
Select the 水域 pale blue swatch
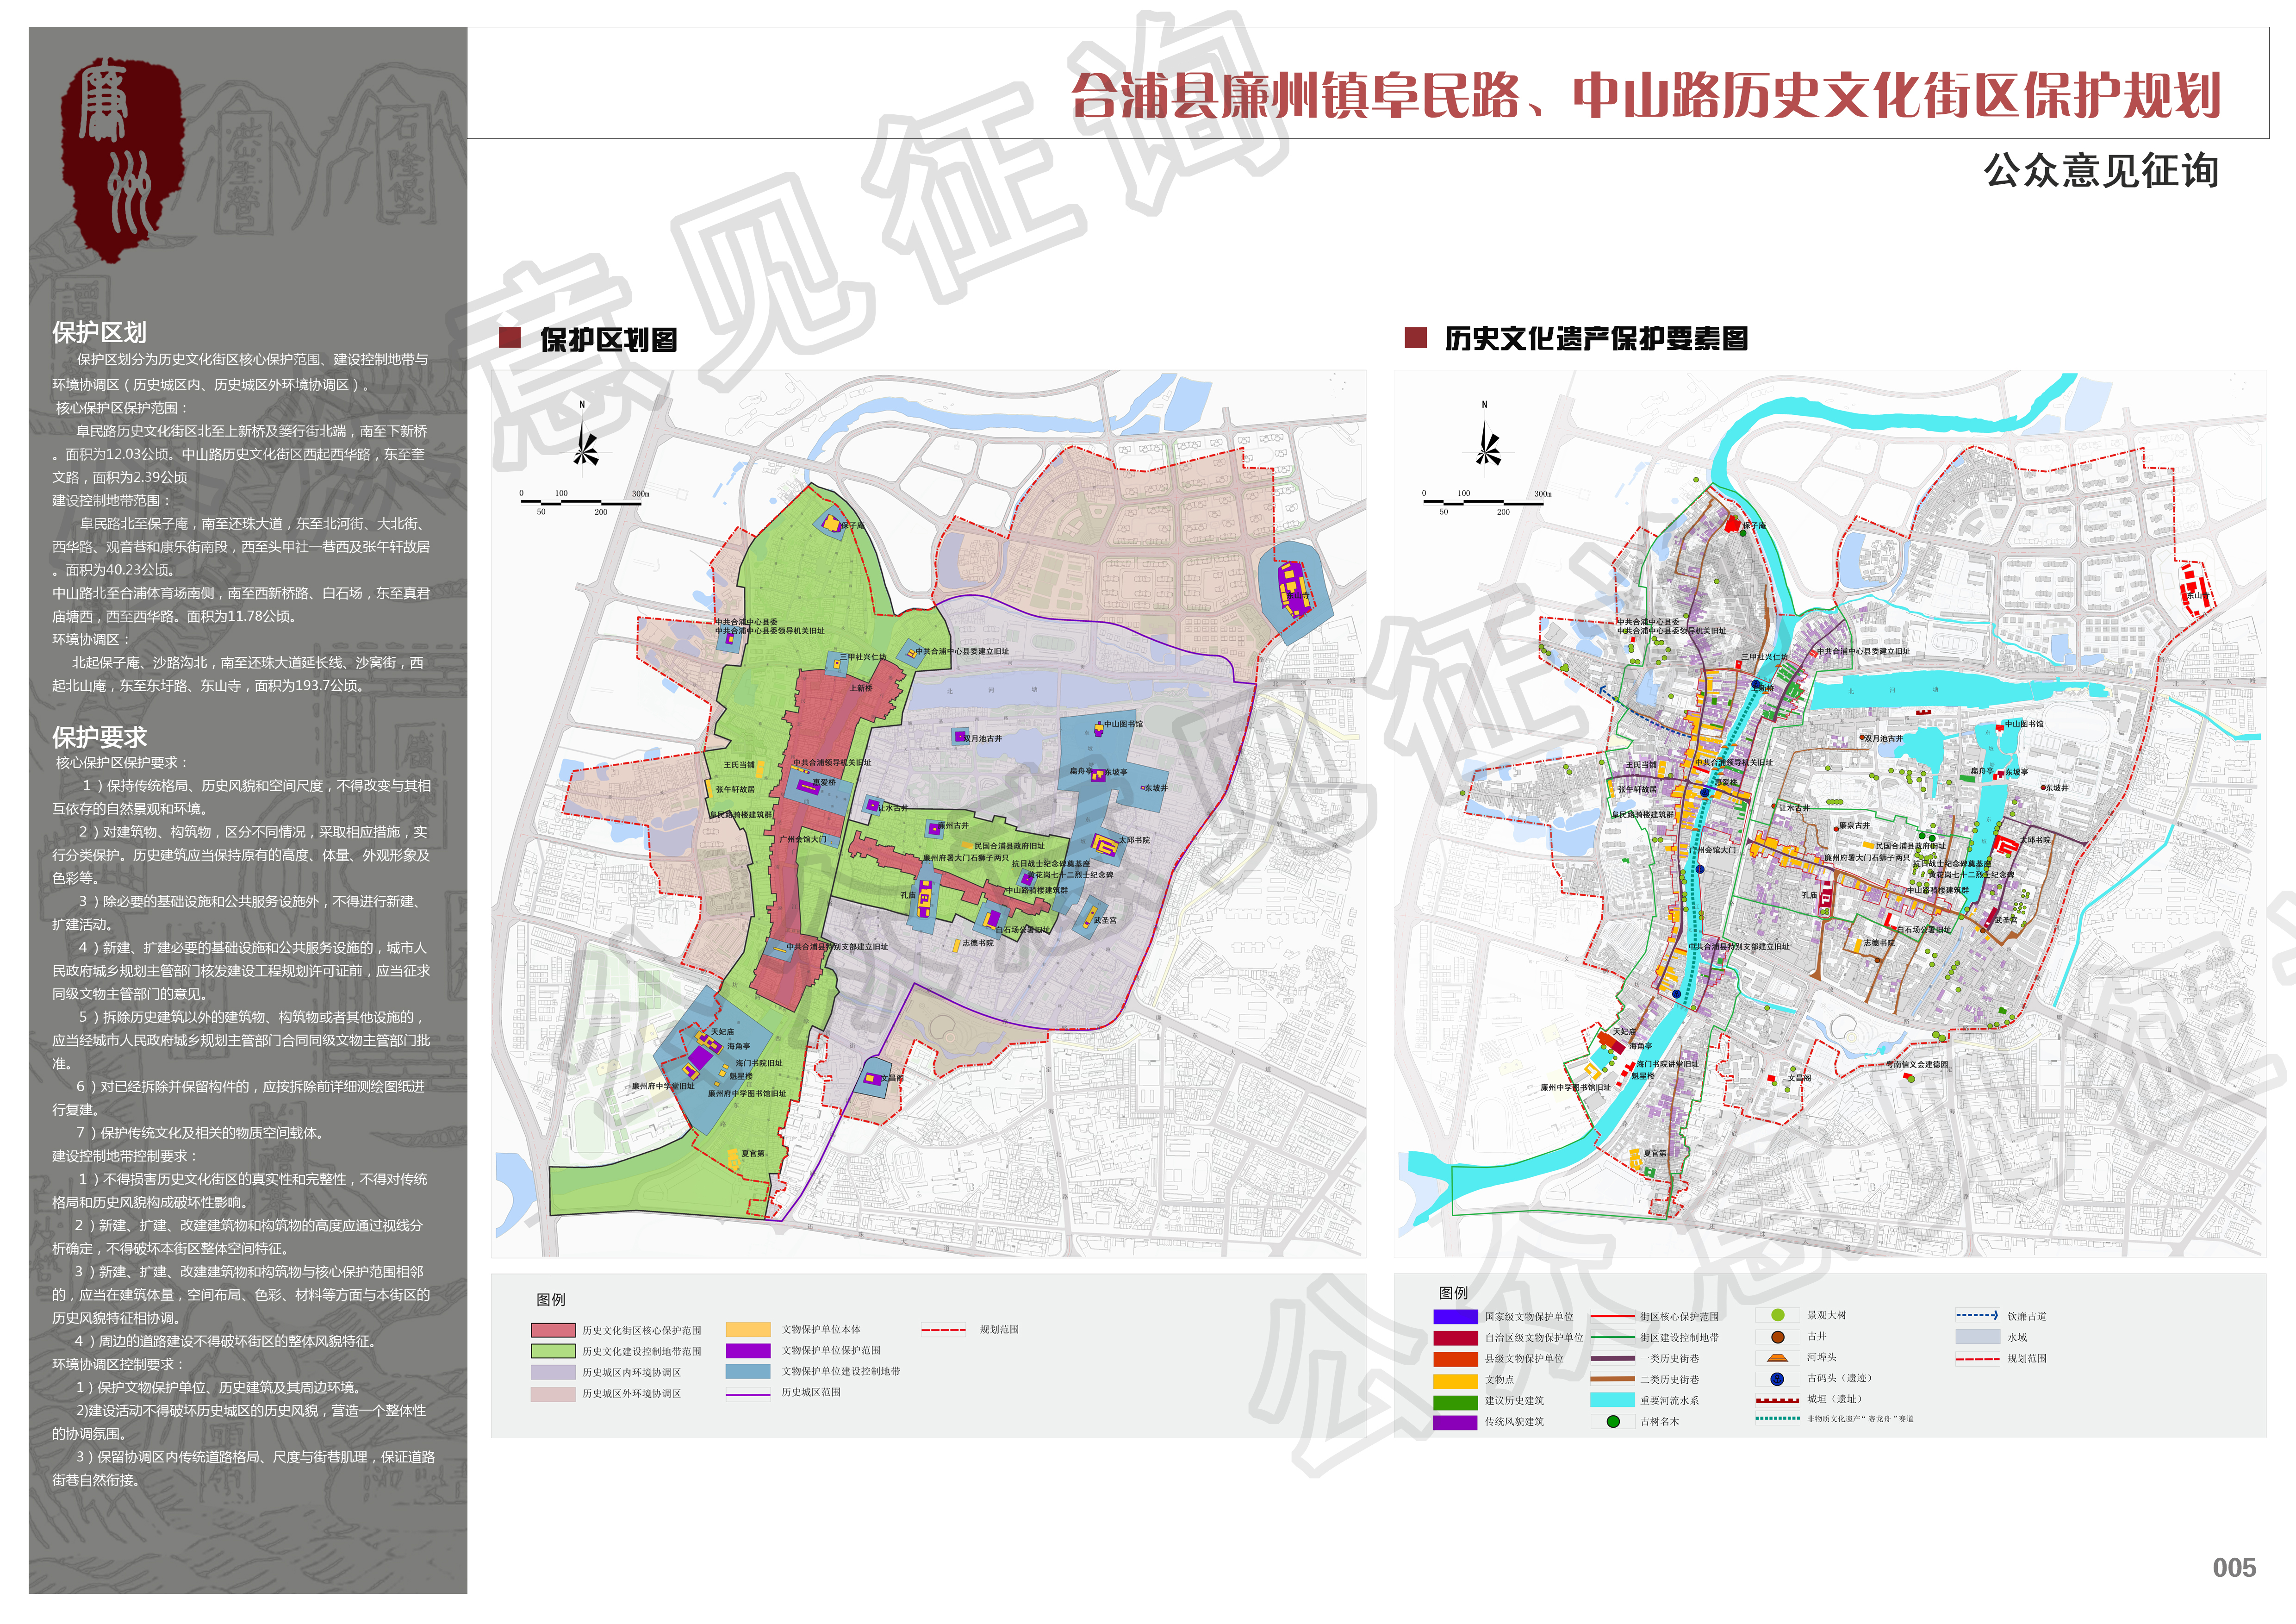click(x=1977, y=1336)
